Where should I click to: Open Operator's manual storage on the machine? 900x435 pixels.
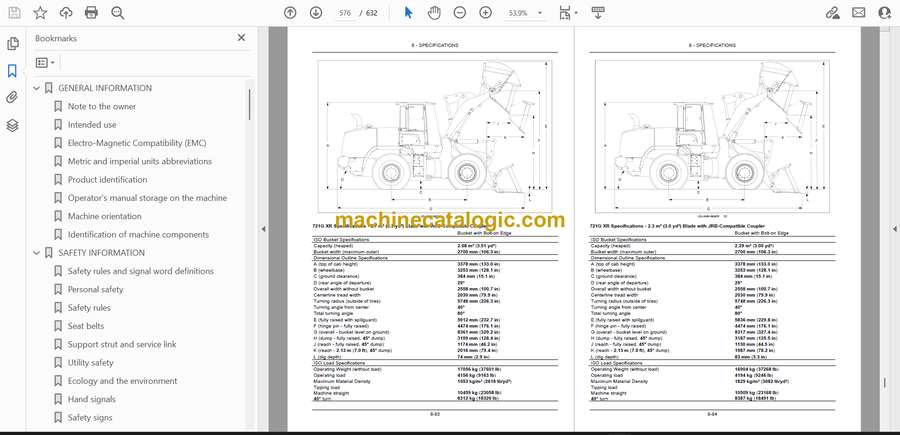(148, 198)
